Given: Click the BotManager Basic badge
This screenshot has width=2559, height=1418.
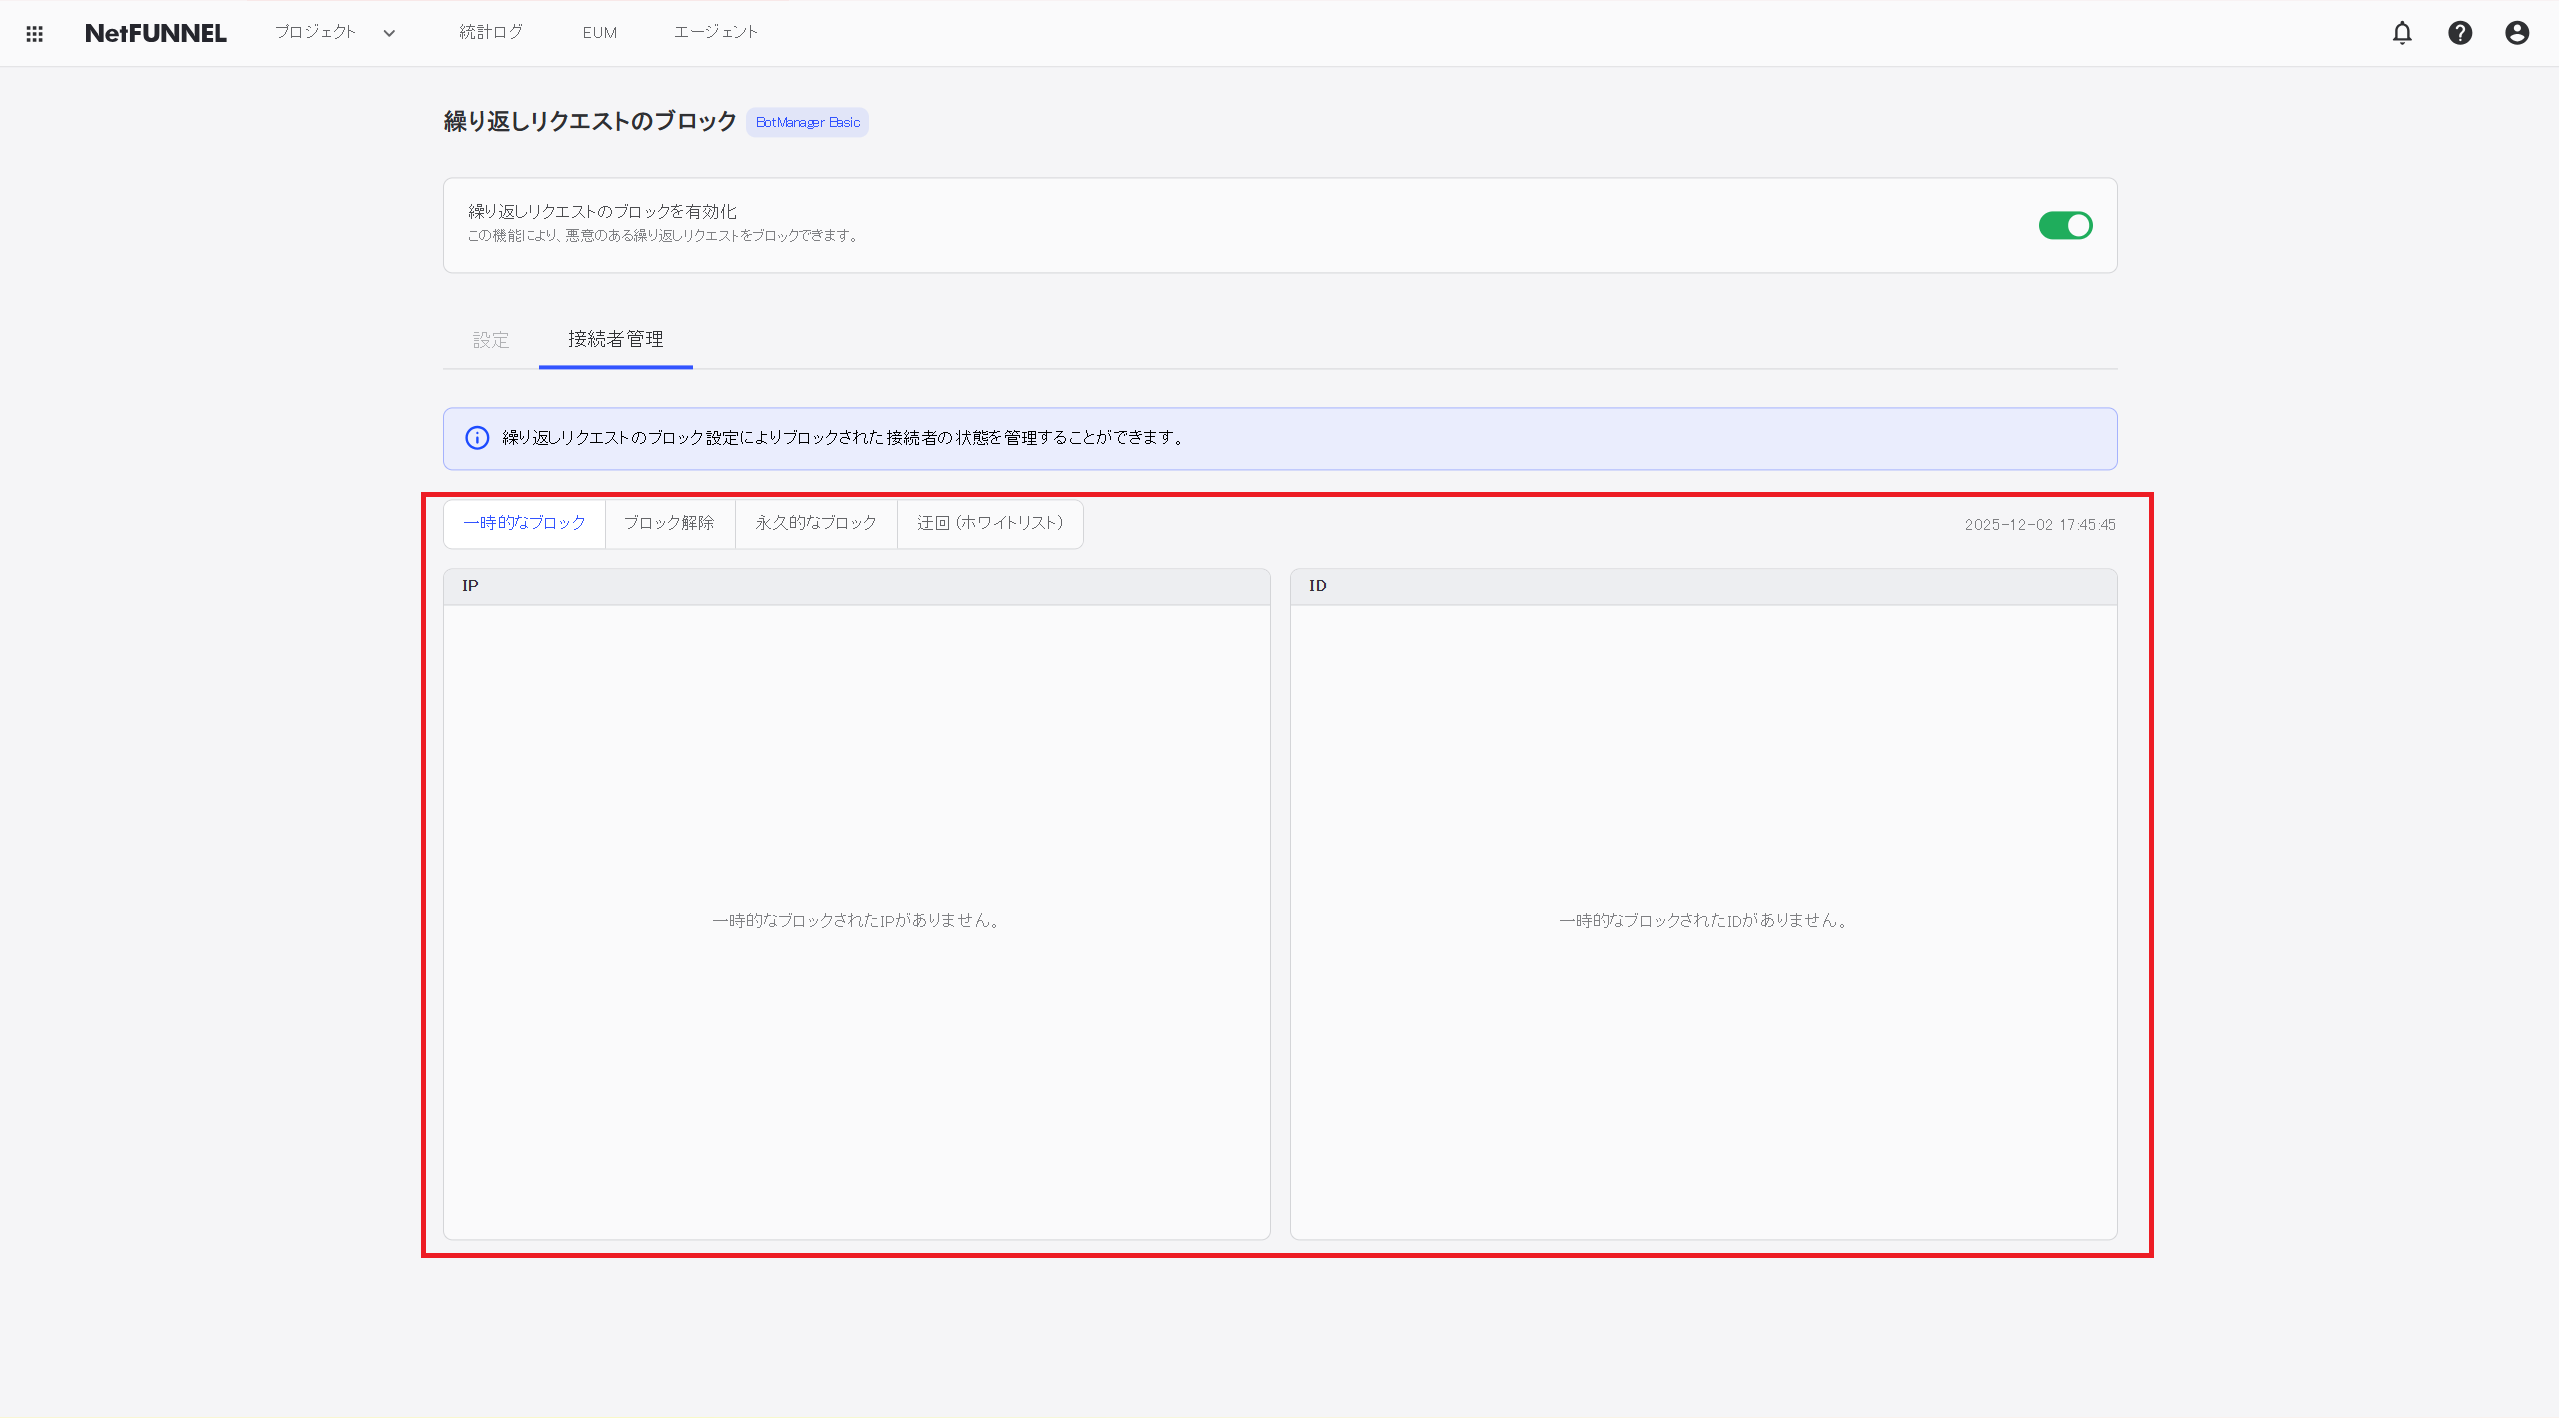Looking at the screenshot, I should pyautogui.click(x=807, y=122).
